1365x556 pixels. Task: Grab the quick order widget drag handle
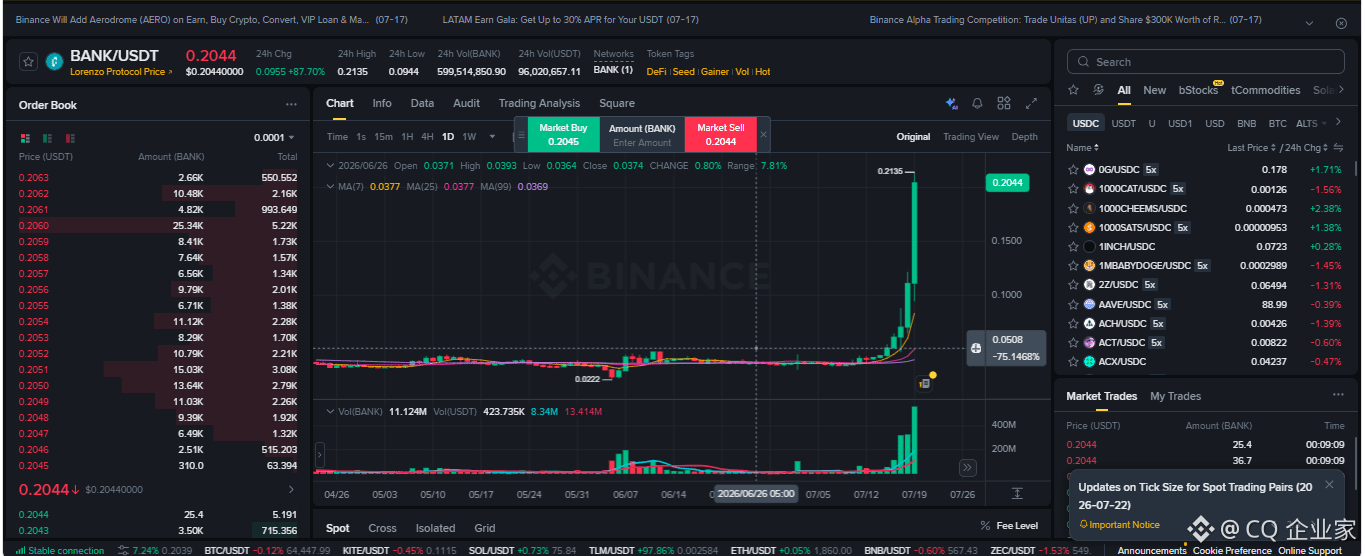coord(520,136)
